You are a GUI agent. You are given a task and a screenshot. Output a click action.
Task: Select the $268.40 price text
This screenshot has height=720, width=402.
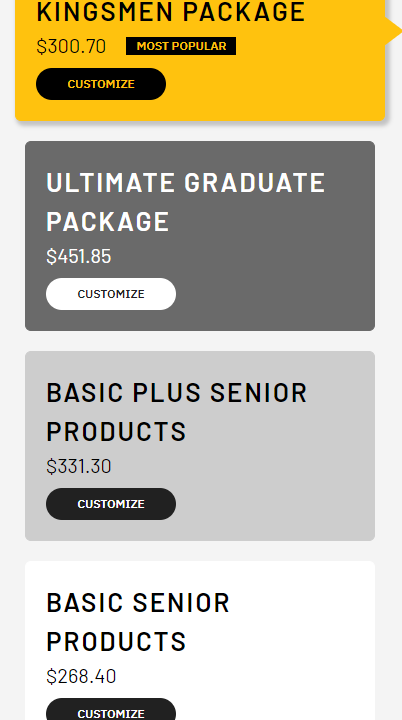coord(81,676)
